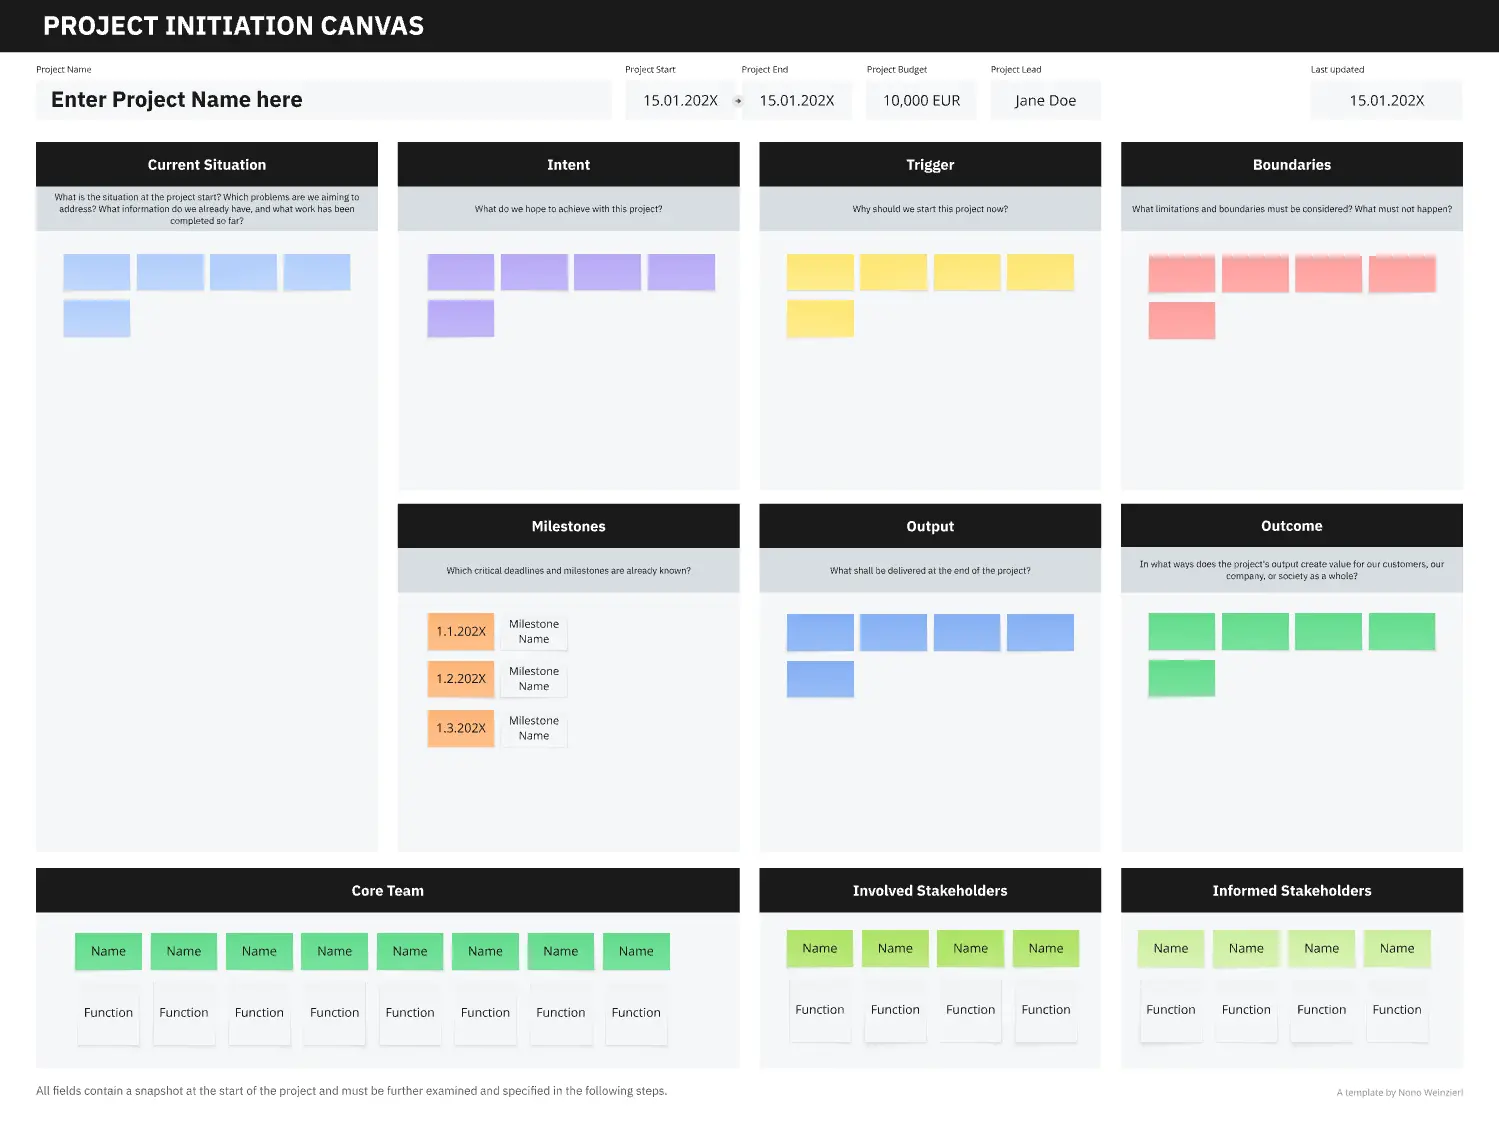Select the second-row purple sticky note in Intent
The height and width of the screenshot is (1123, 1499).
coord(461,319)
